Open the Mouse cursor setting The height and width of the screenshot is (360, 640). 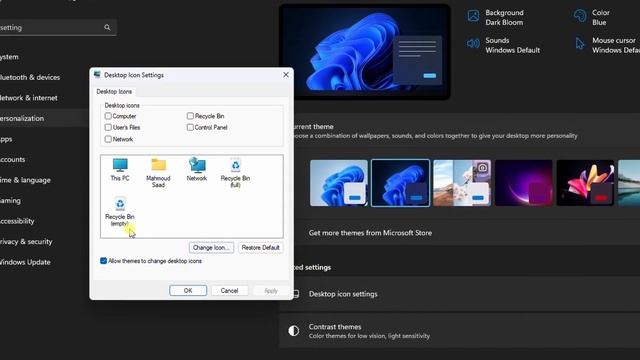click(x=607, y=45)
